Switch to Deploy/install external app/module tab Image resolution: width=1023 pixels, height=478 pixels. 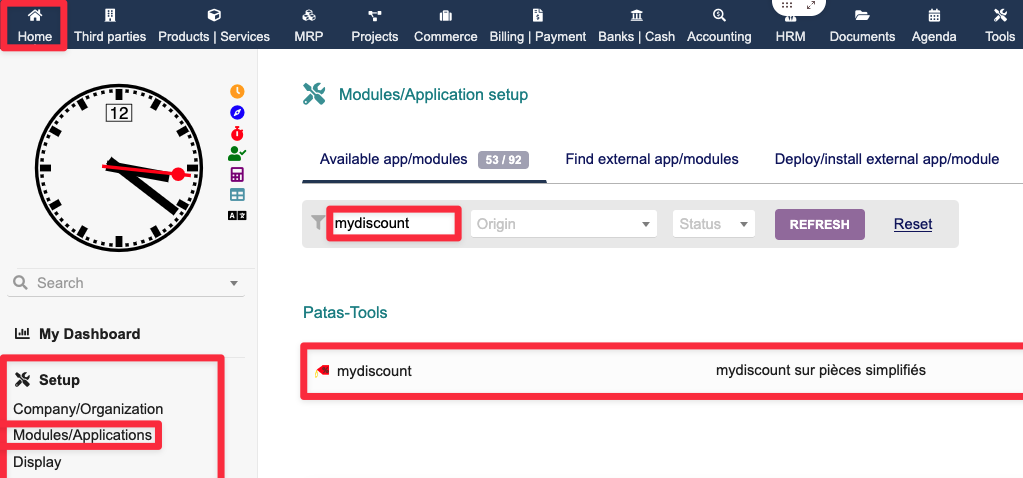(886, 159)
